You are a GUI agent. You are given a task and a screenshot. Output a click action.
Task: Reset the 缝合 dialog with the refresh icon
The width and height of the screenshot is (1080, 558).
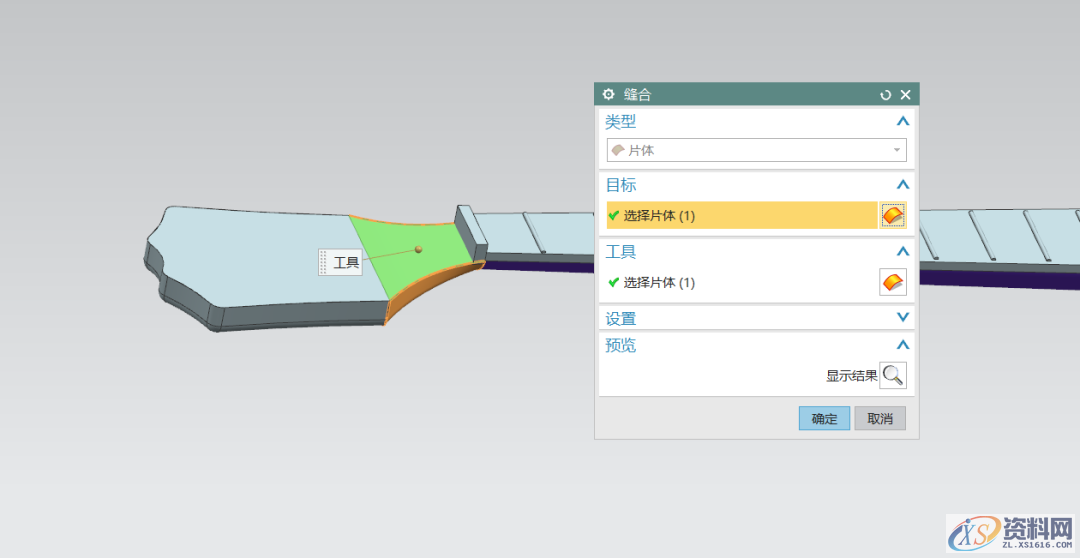pos(886,95)
